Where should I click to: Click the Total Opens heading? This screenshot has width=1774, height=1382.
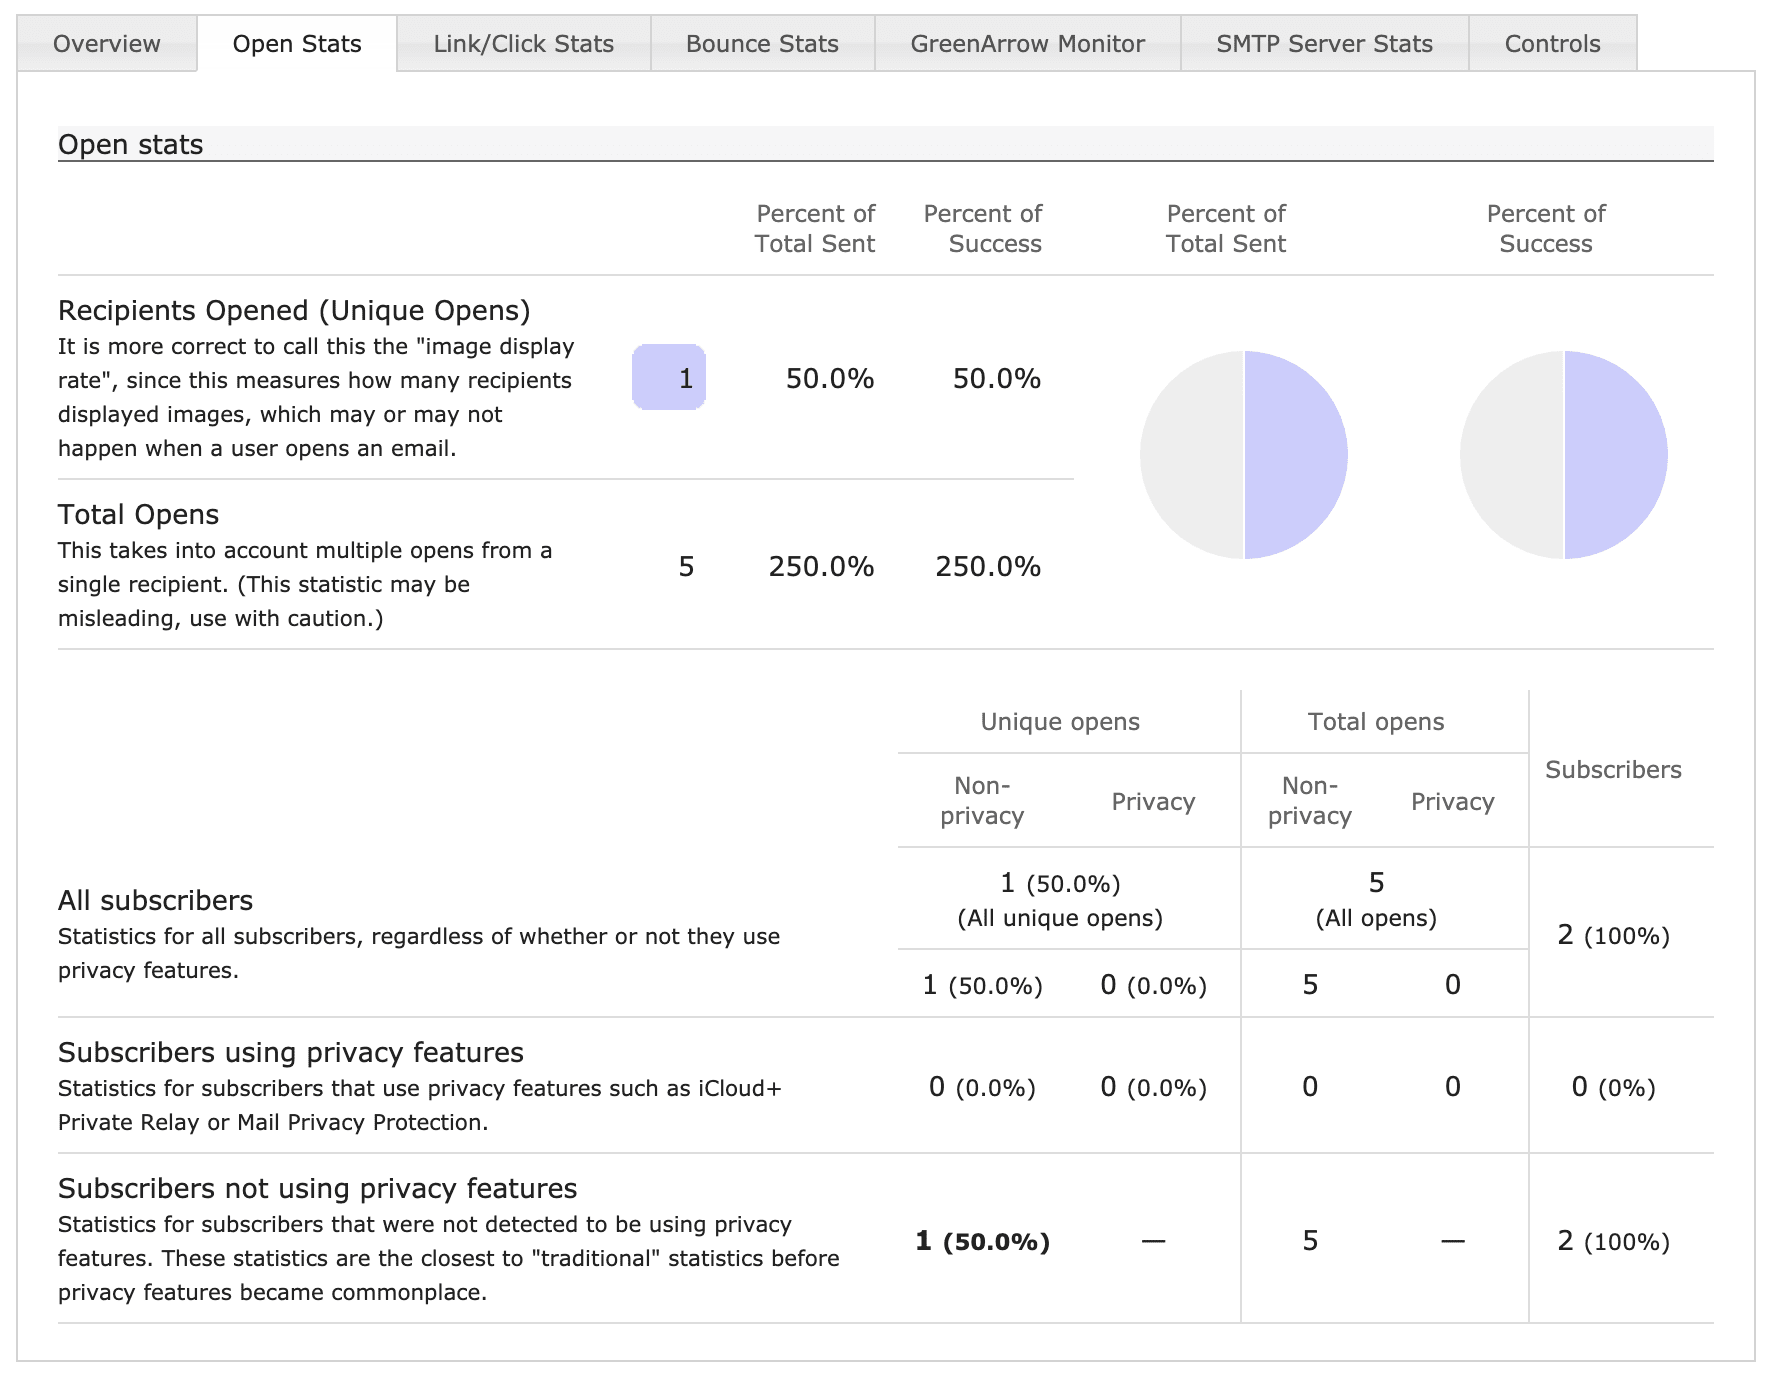pyautogui.click(x=138, y=515)
